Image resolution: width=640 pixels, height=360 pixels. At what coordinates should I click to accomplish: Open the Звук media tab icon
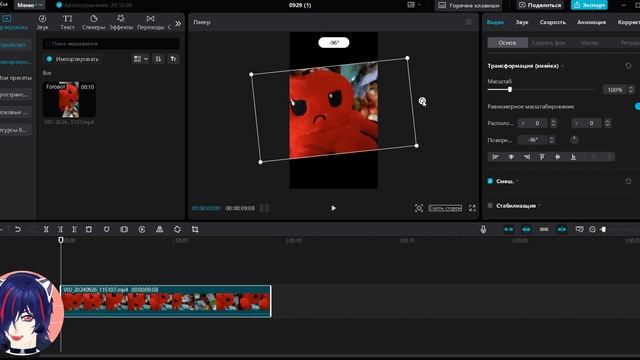point(42,22)
